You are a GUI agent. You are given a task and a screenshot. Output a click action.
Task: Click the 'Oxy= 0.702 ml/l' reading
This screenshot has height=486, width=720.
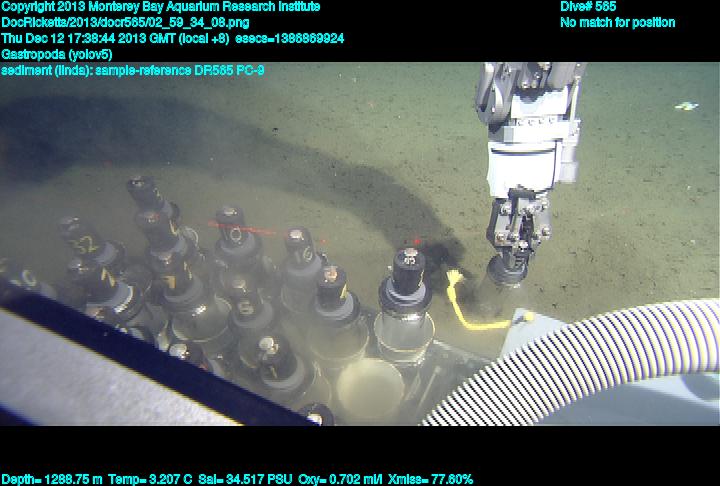coord(340,480)
